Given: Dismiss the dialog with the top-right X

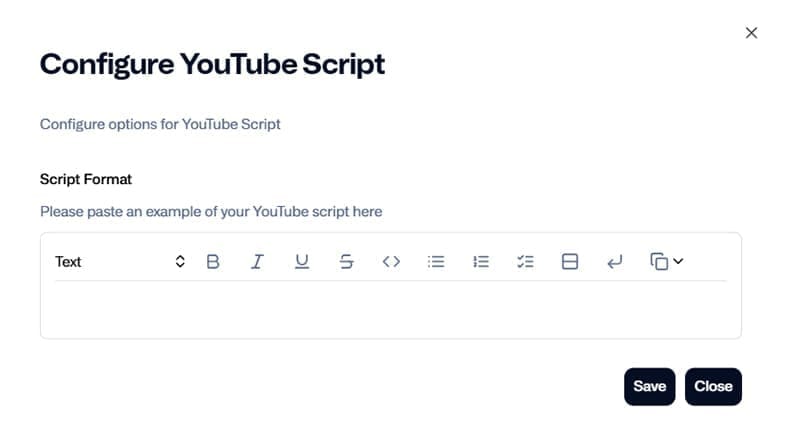Looking at the screenshot, I should point(751,33).
